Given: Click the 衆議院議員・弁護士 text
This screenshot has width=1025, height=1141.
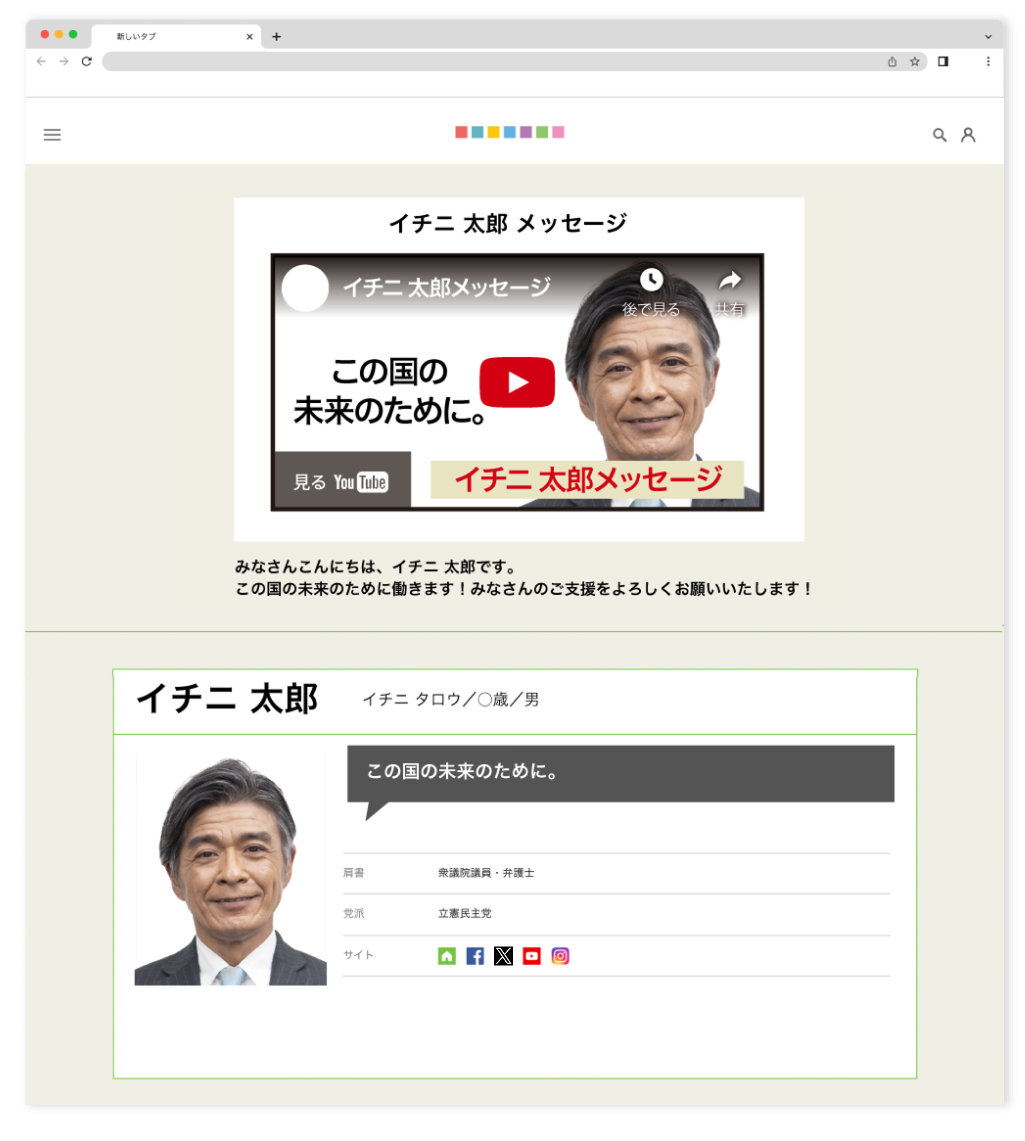Looking at the screenshot, I should point(486,872).
